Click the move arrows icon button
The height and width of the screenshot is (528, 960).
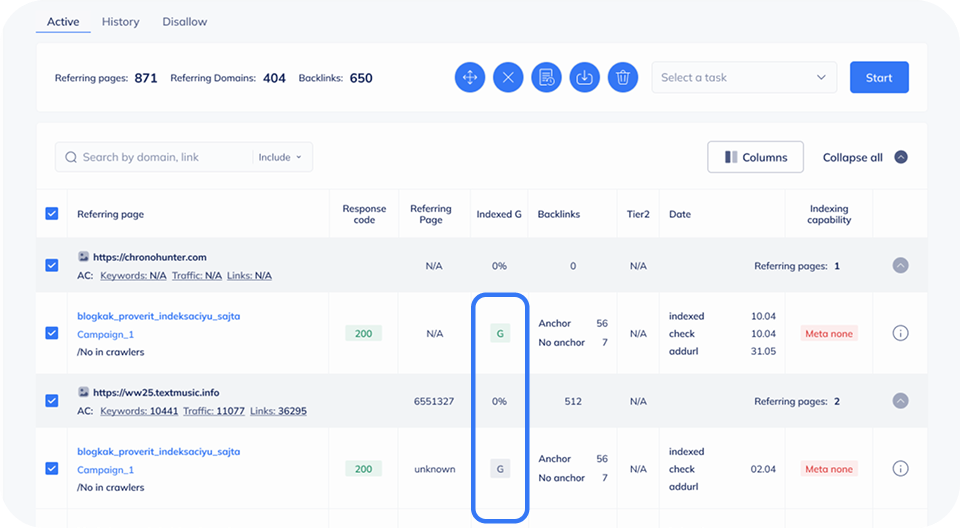point(470,78)
